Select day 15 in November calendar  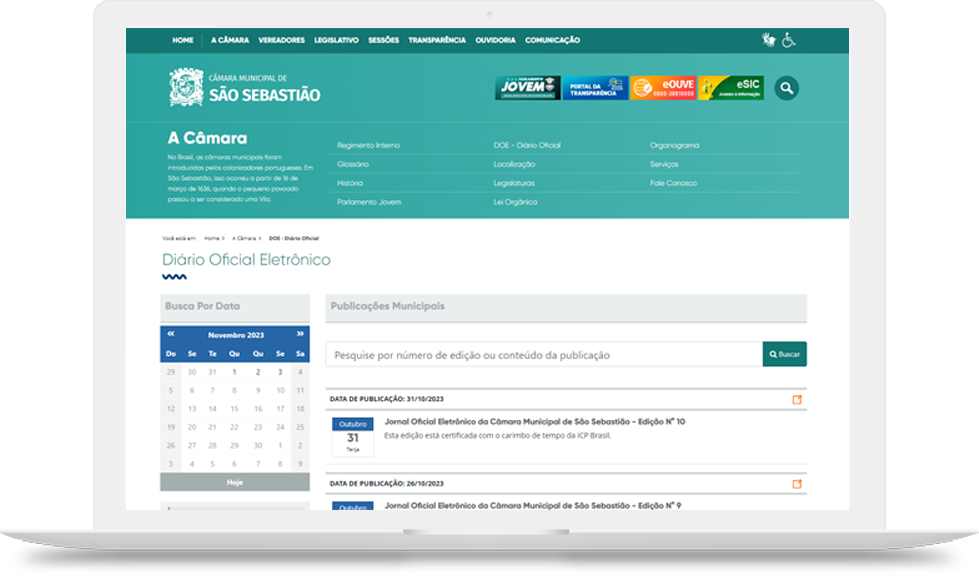tap(235, 409)
